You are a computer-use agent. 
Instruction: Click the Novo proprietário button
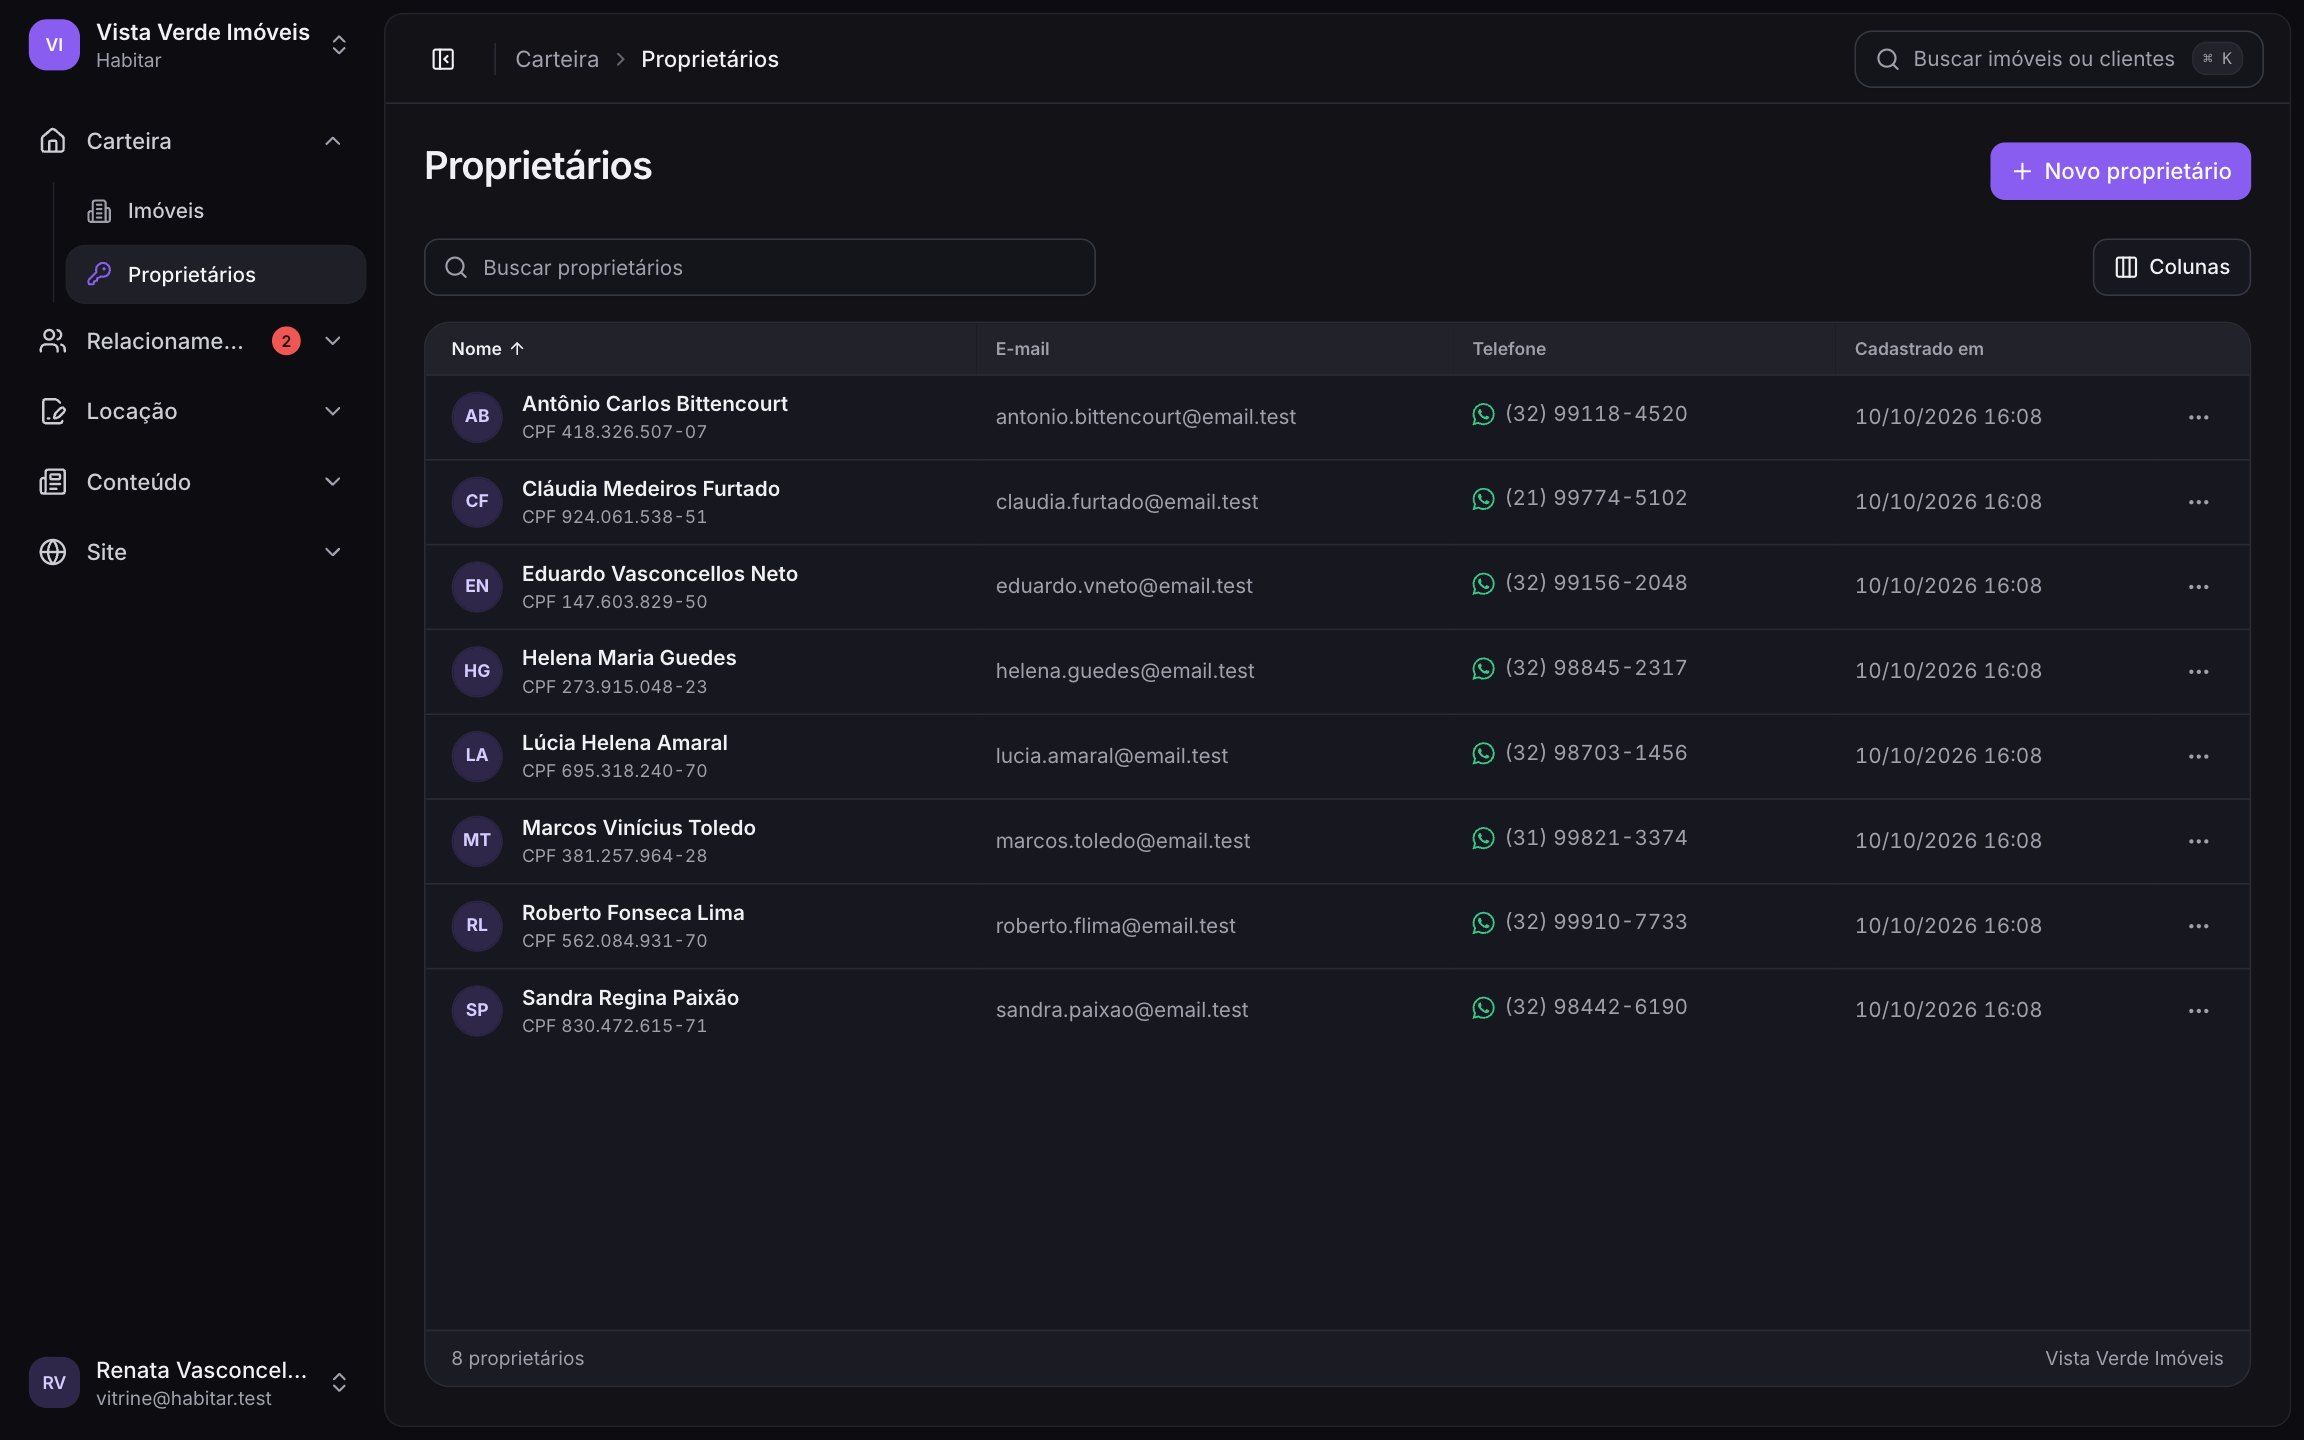[x=2120, y=171]
